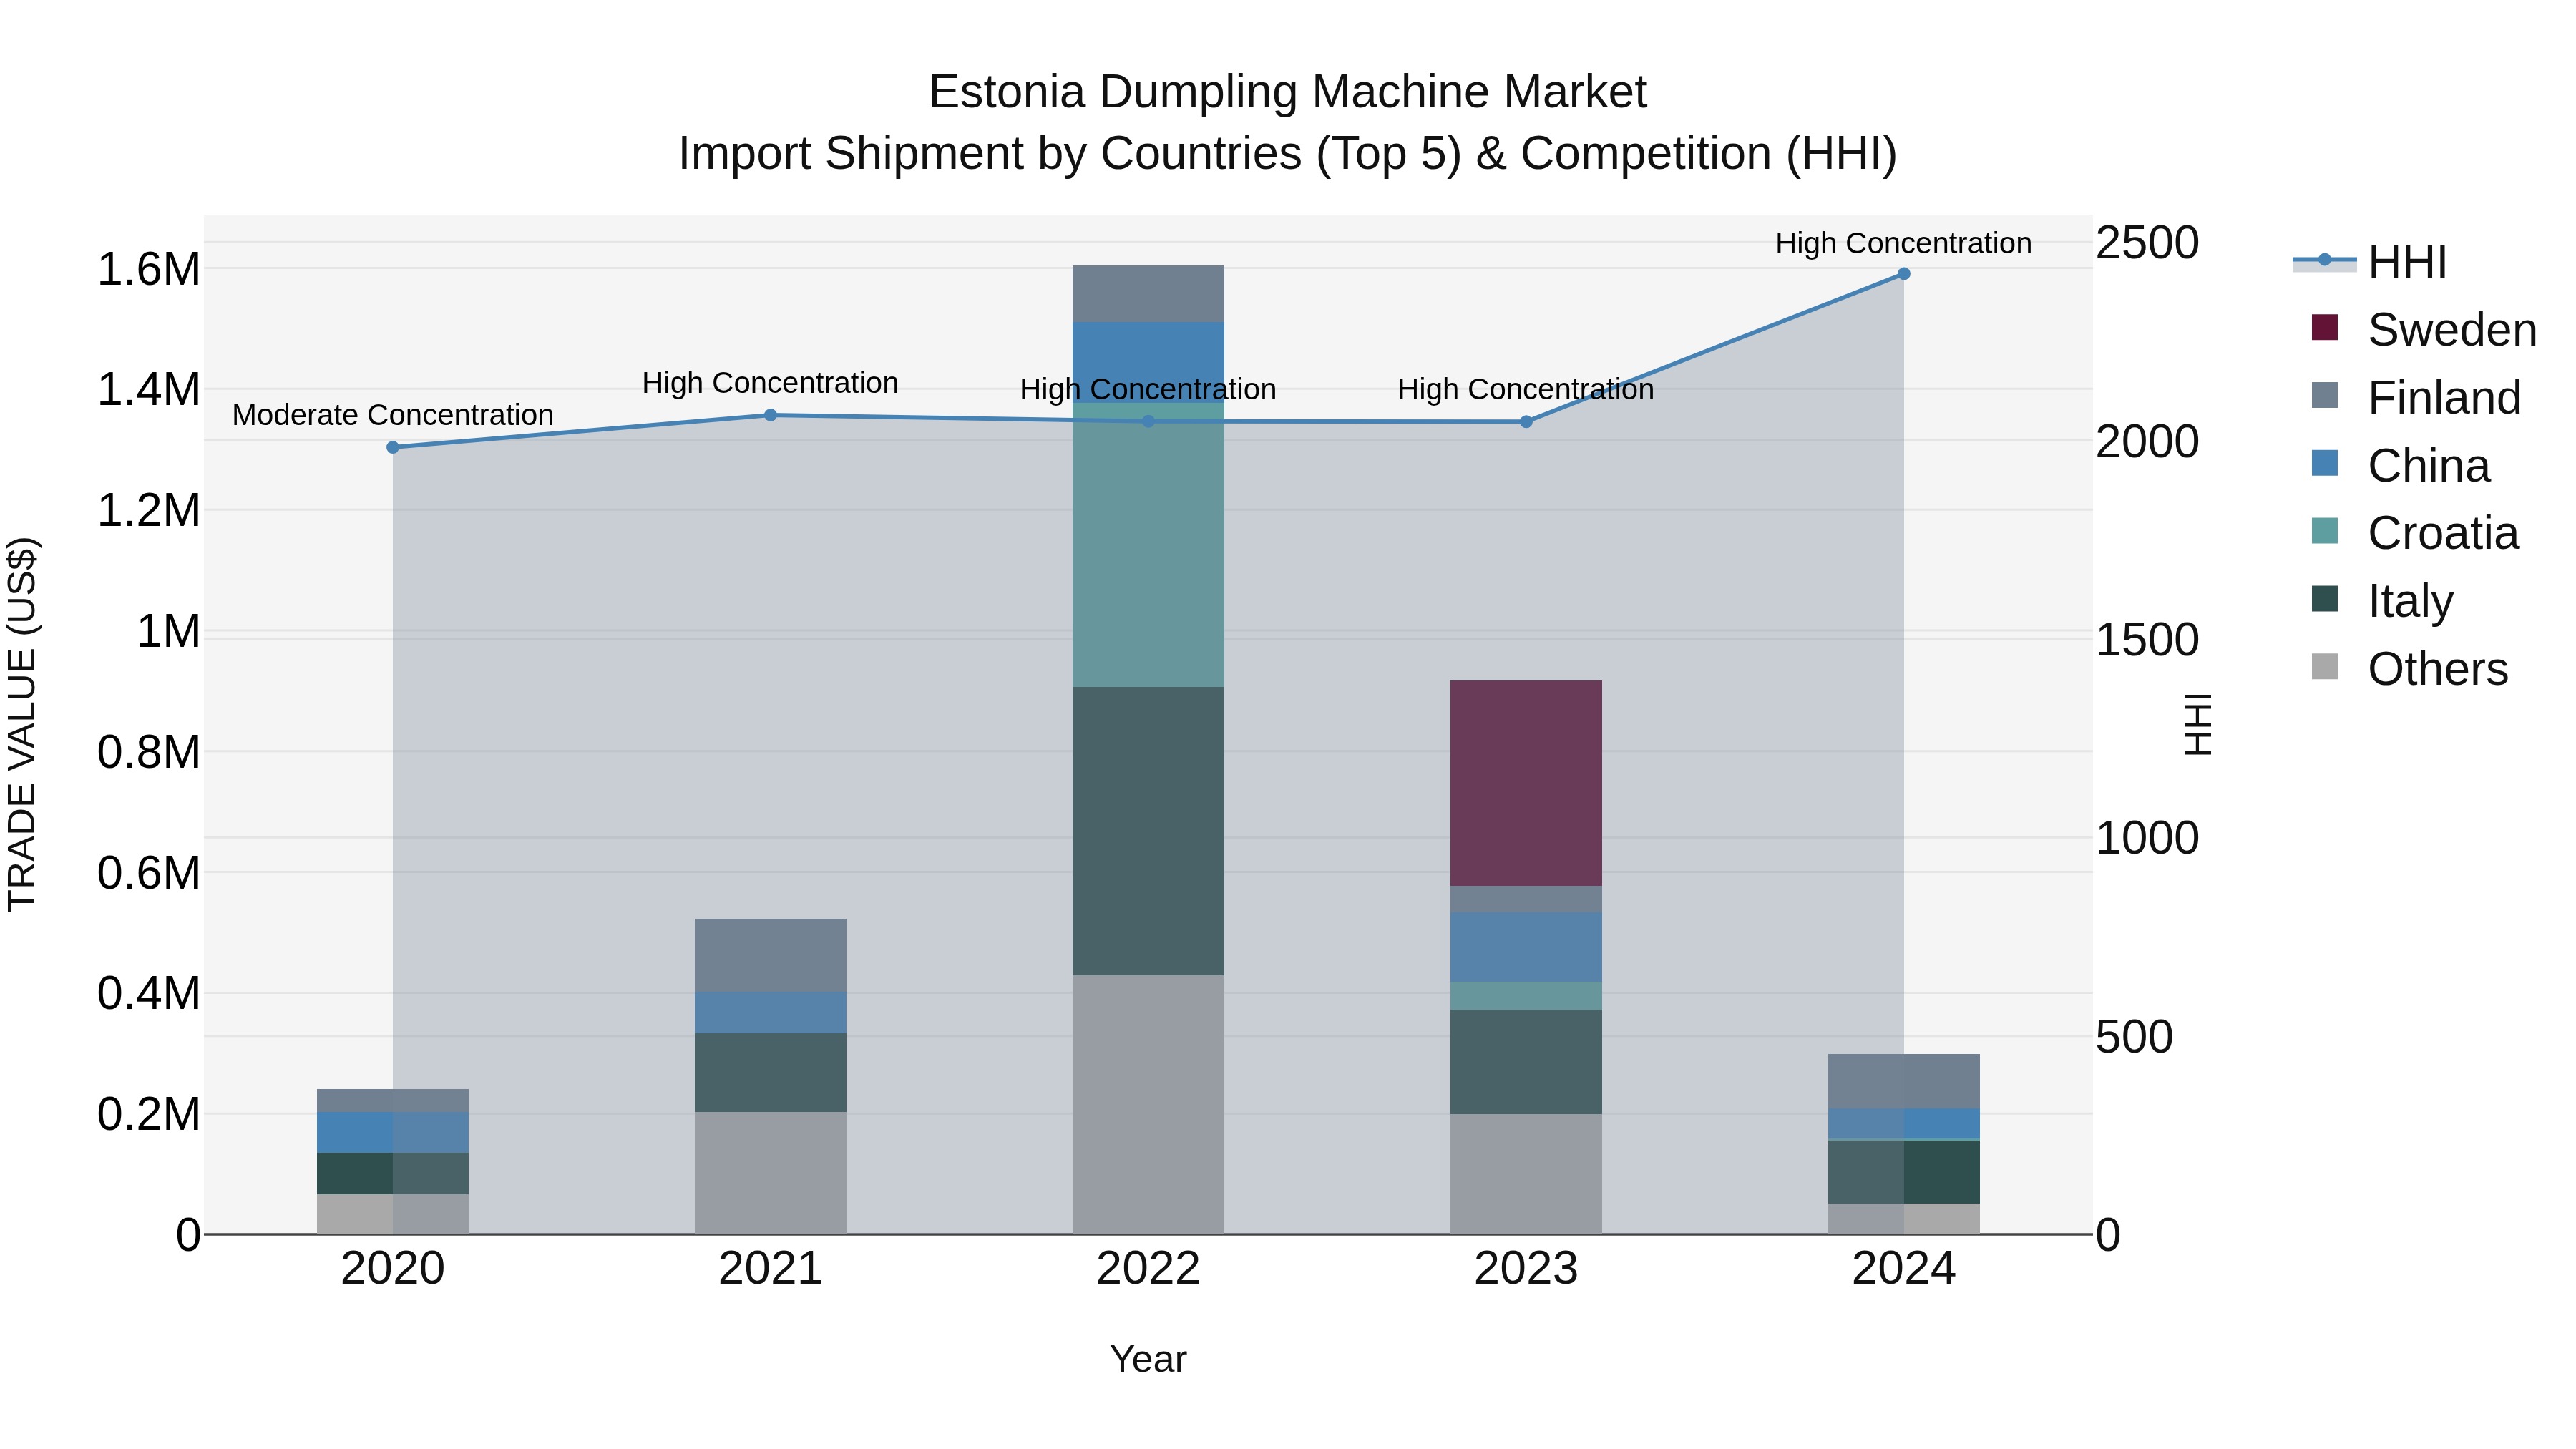Click the 'Year' x-axis title
Viewport: 2576px width, 1449px height.
(x=1148, y=1360)
